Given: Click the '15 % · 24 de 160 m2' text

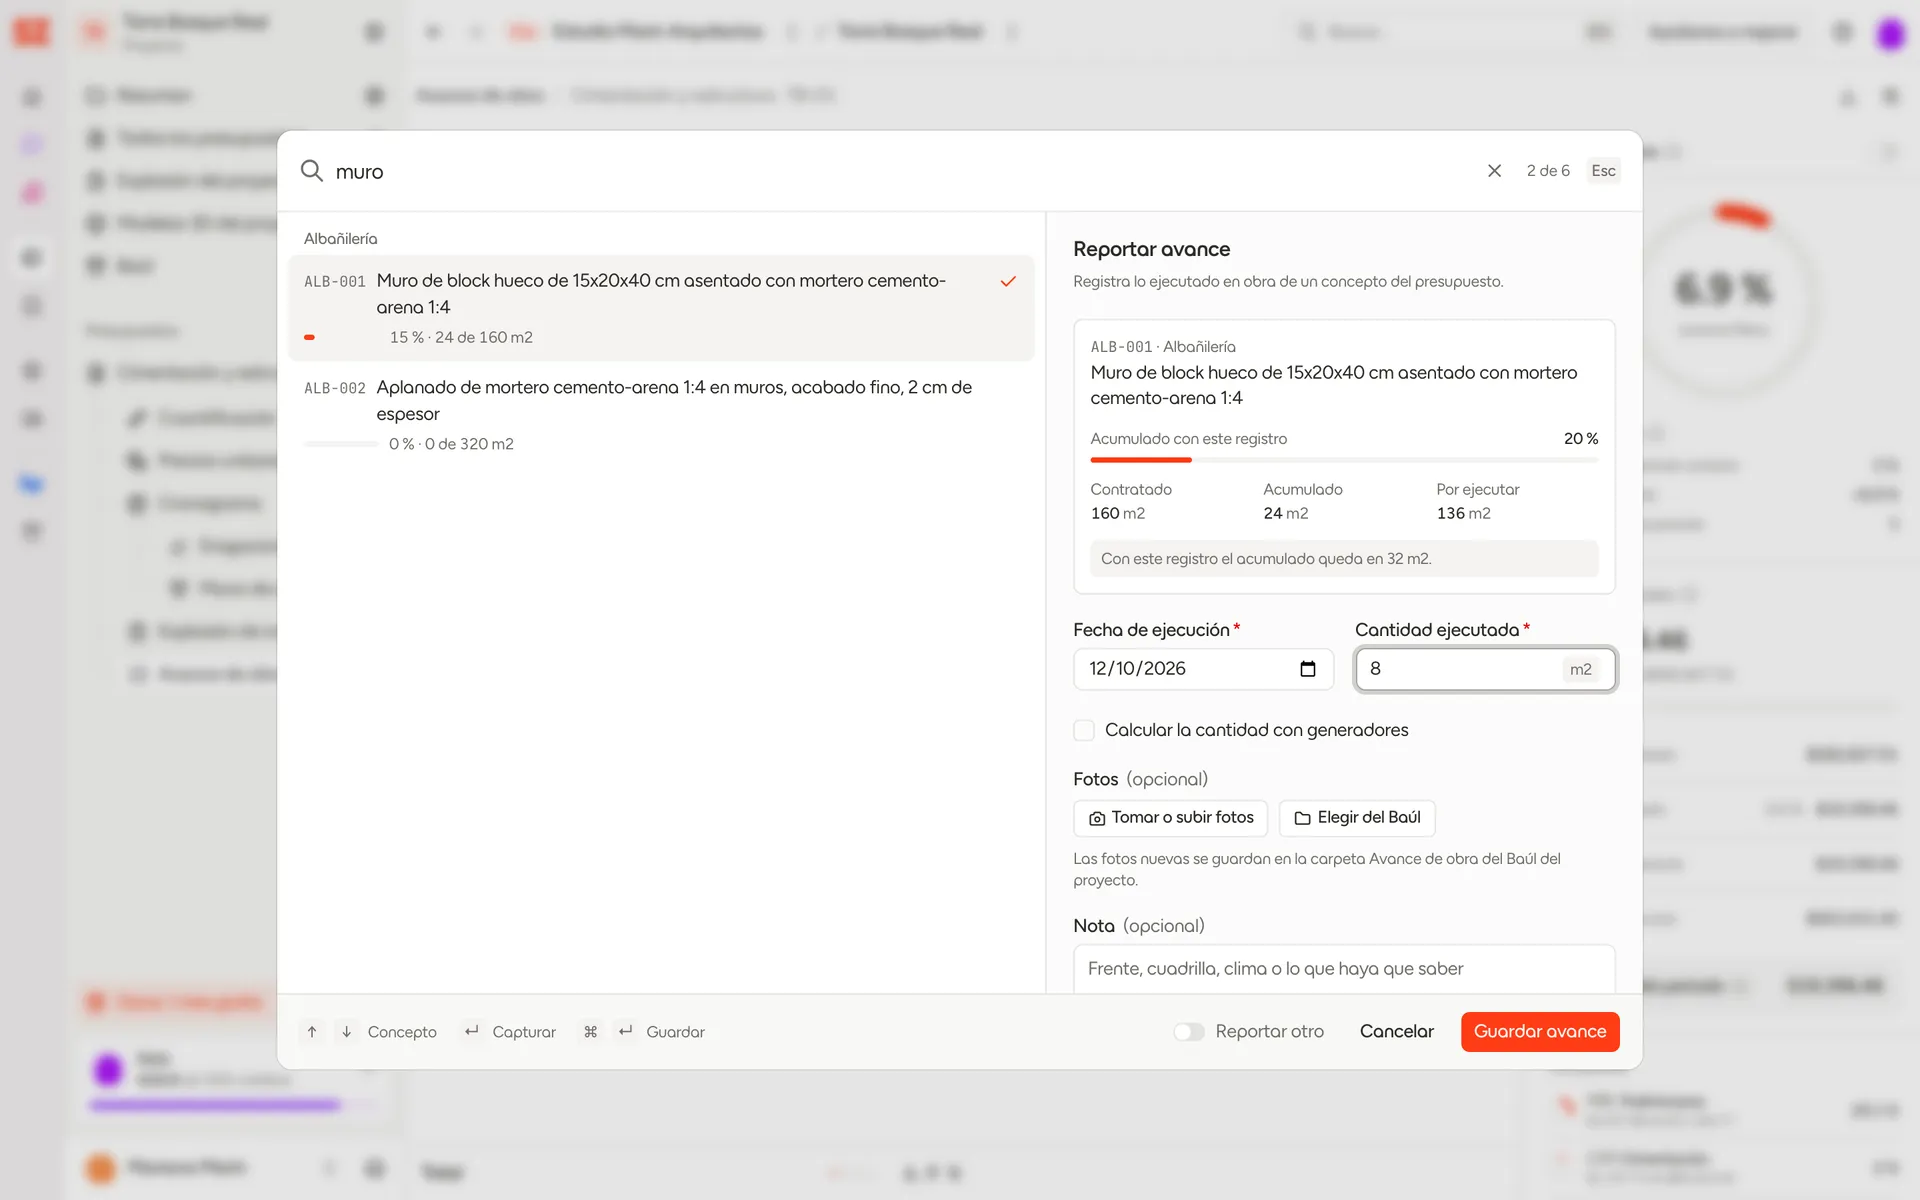Looking at the screenshot, I should 461,338.
